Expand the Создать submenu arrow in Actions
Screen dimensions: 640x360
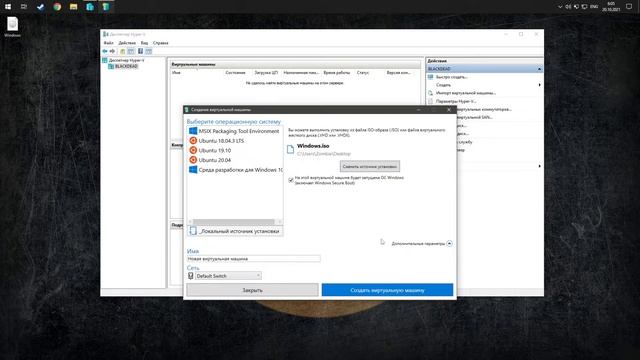click(x=540, y=85)
